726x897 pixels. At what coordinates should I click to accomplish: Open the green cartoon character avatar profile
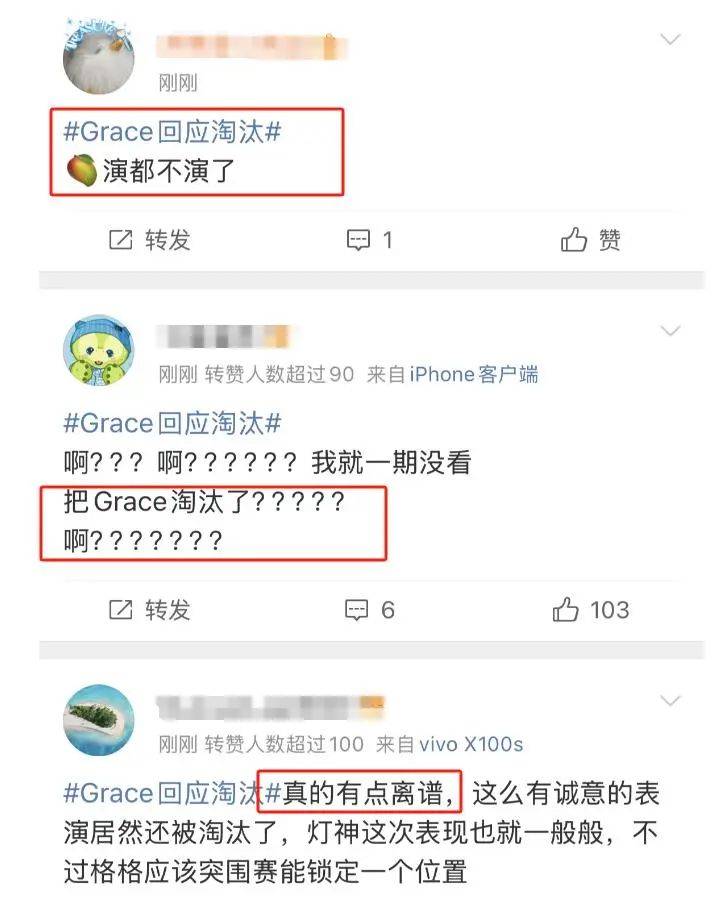click(x=98, y=350)
